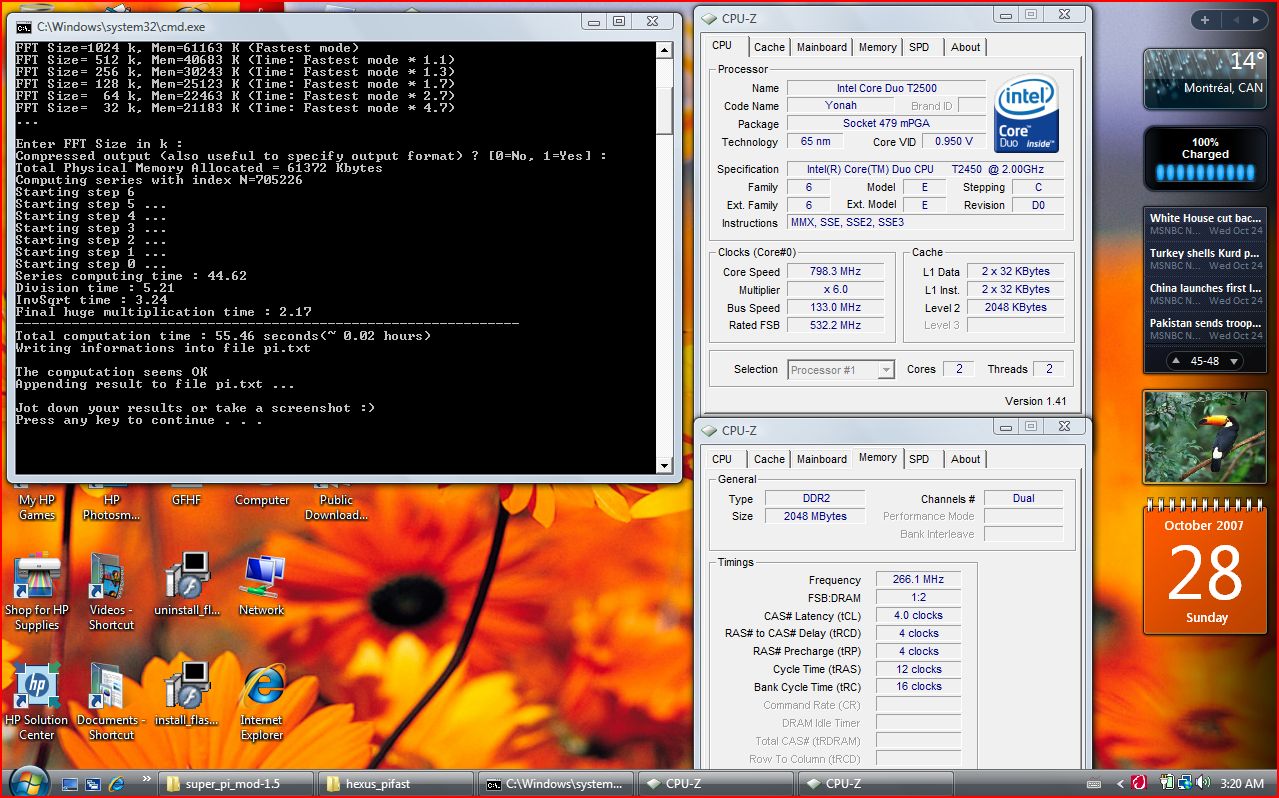
Task: Select the uninstall_flash desktop icon
Action: click(186, 585)
